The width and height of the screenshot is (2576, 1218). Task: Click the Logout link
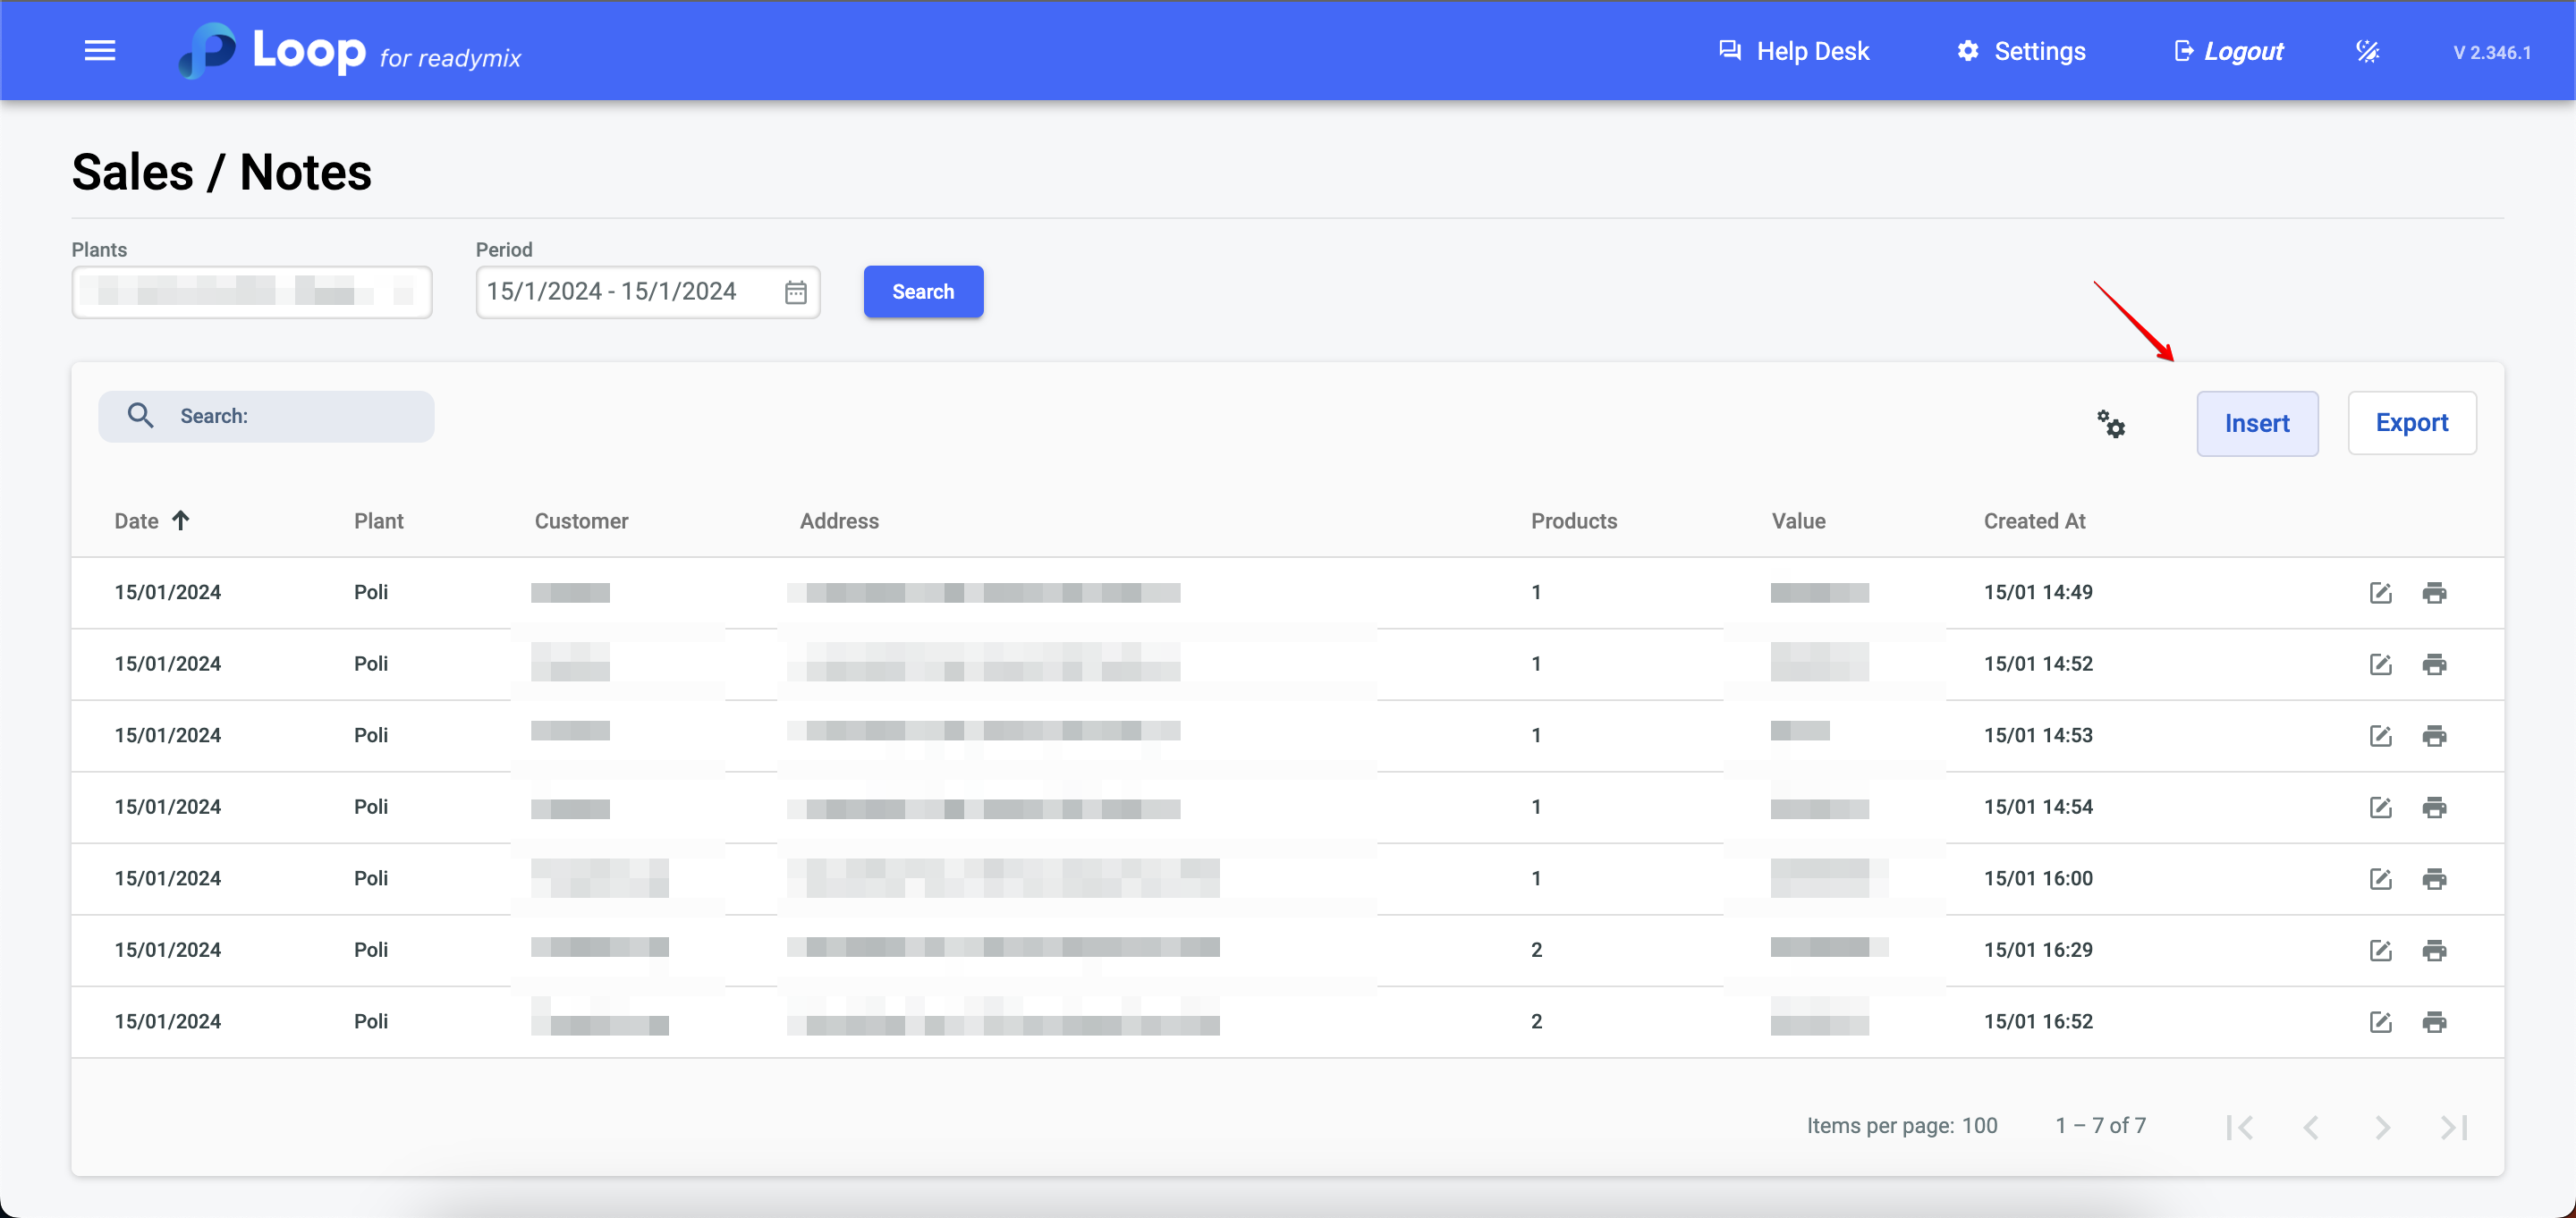click(2229, 51)
